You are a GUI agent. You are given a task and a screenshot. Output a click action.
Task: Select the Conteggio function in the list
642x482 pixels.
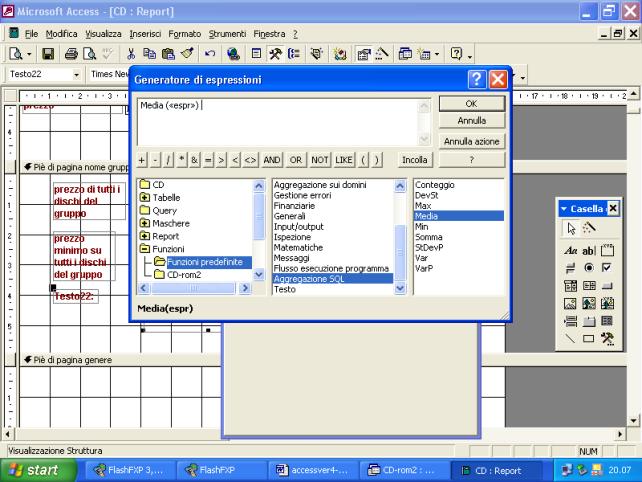434,185
